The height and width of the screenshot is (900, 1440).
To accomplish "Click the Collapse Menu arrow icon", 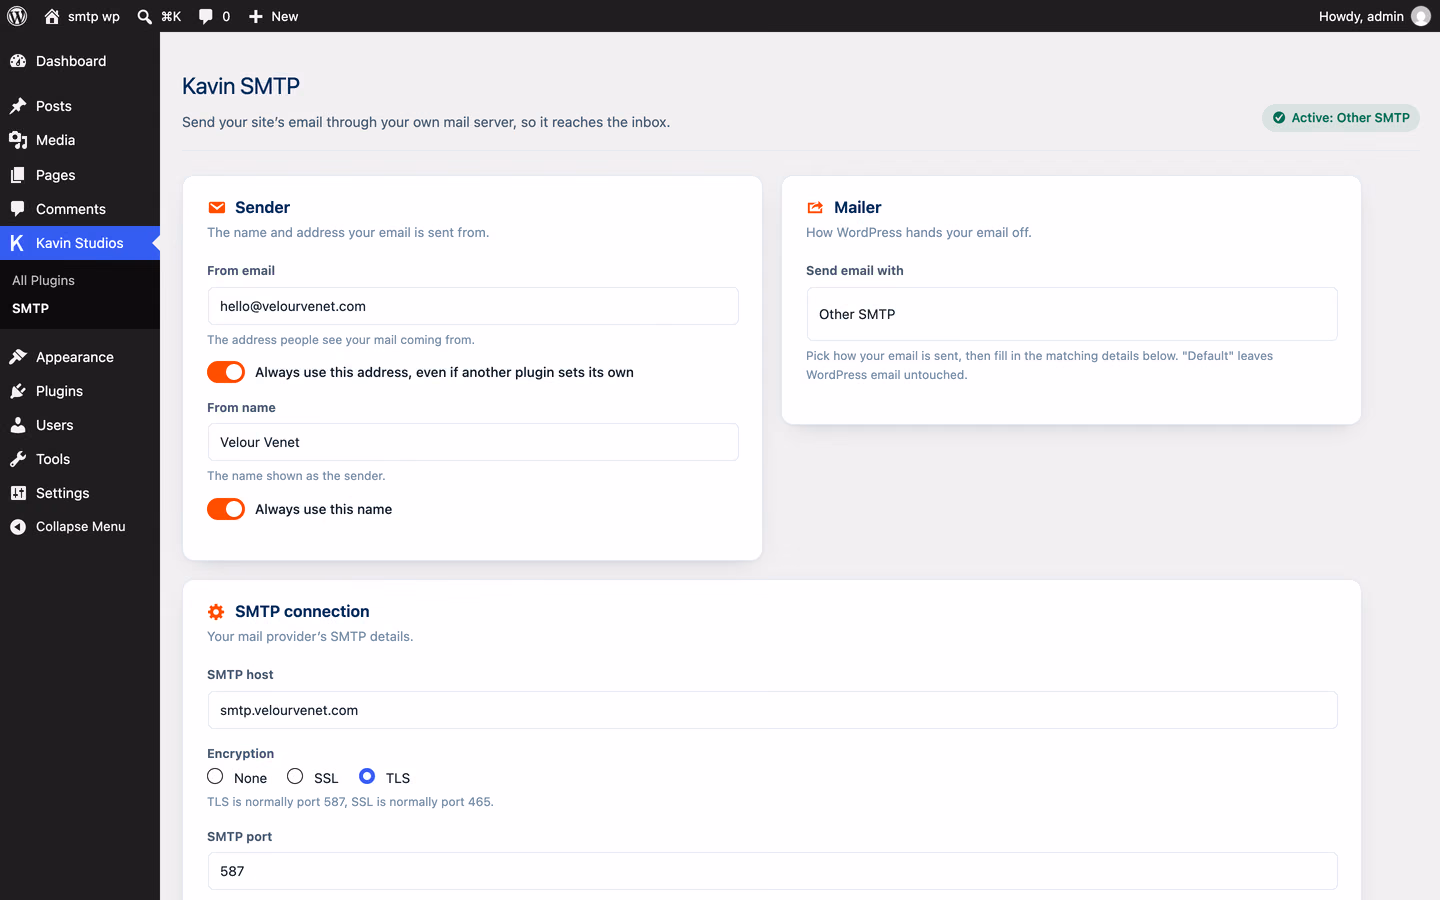I will 18,527.
